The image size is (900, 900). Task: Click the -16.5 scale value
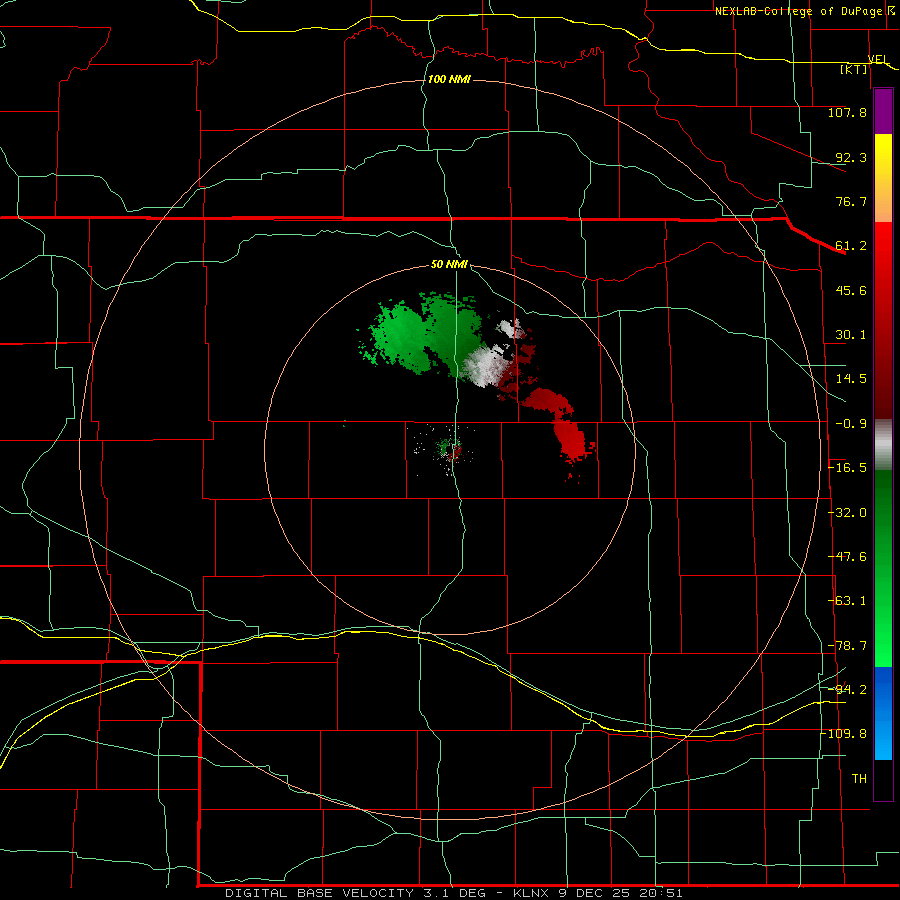(847, 468)
